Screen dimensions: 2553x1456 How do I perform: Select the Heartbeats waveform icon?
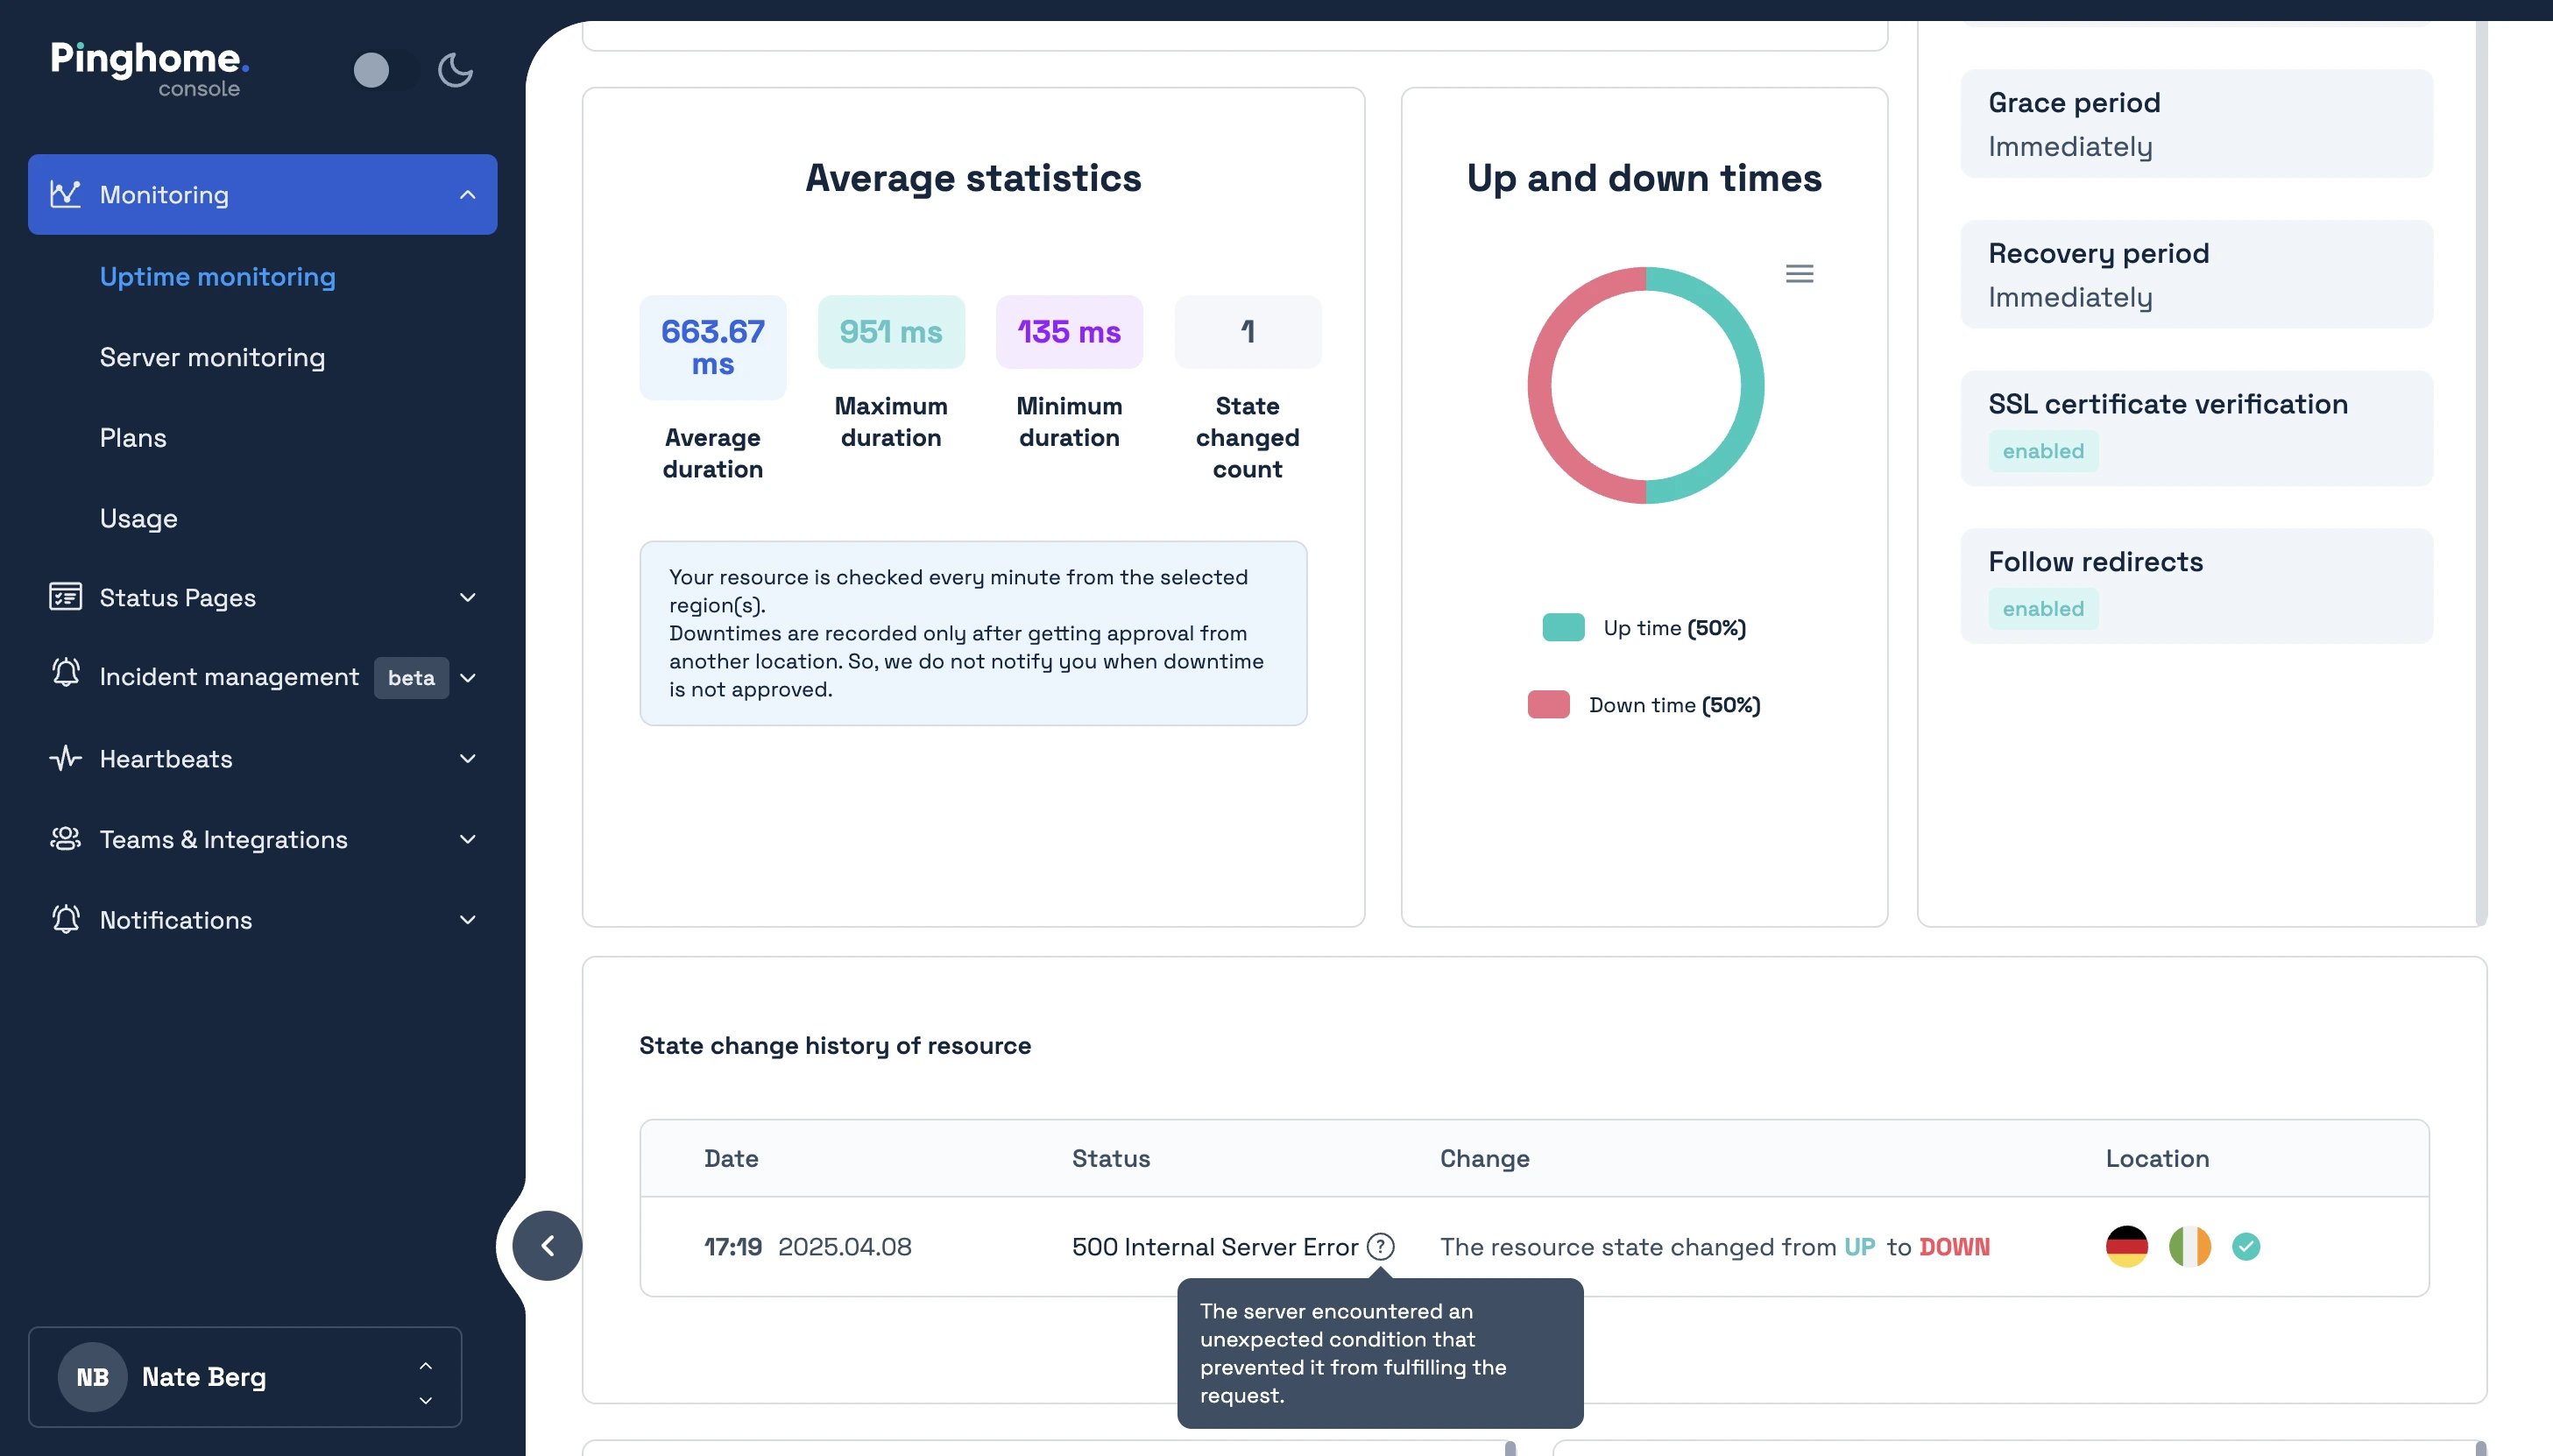pyautogui.click(x=65, y=758)
